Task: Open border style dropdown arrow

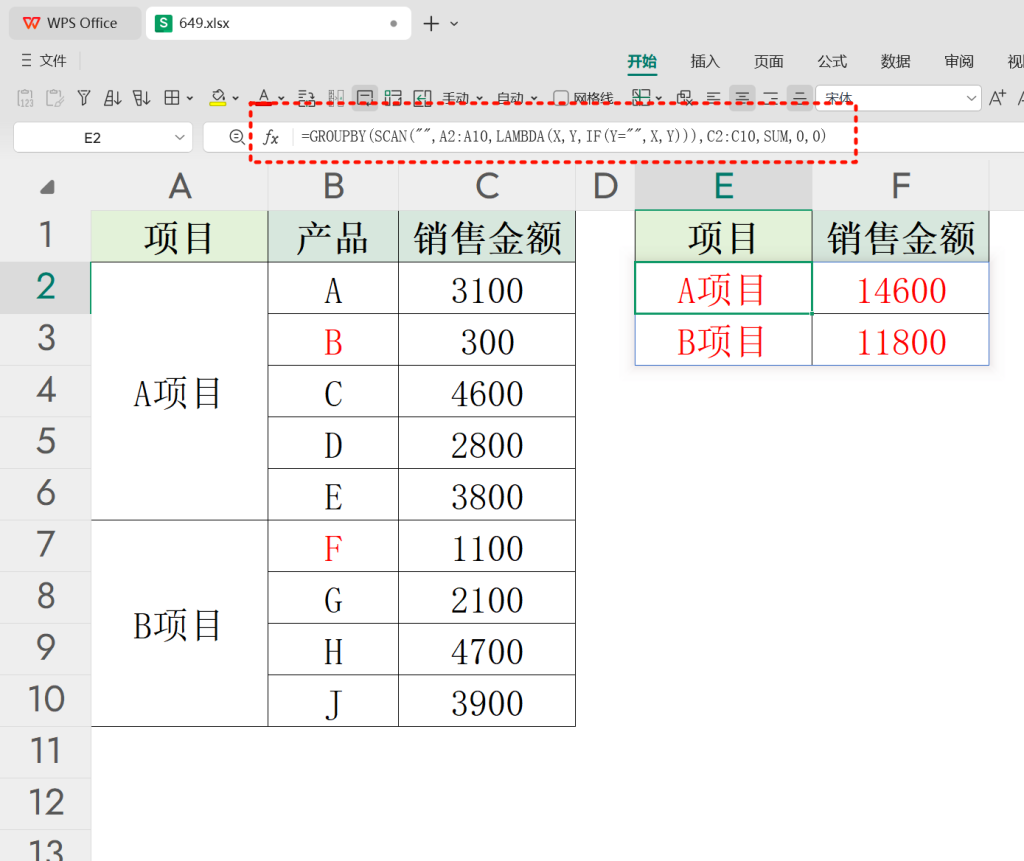Action: tap(190, 99)
